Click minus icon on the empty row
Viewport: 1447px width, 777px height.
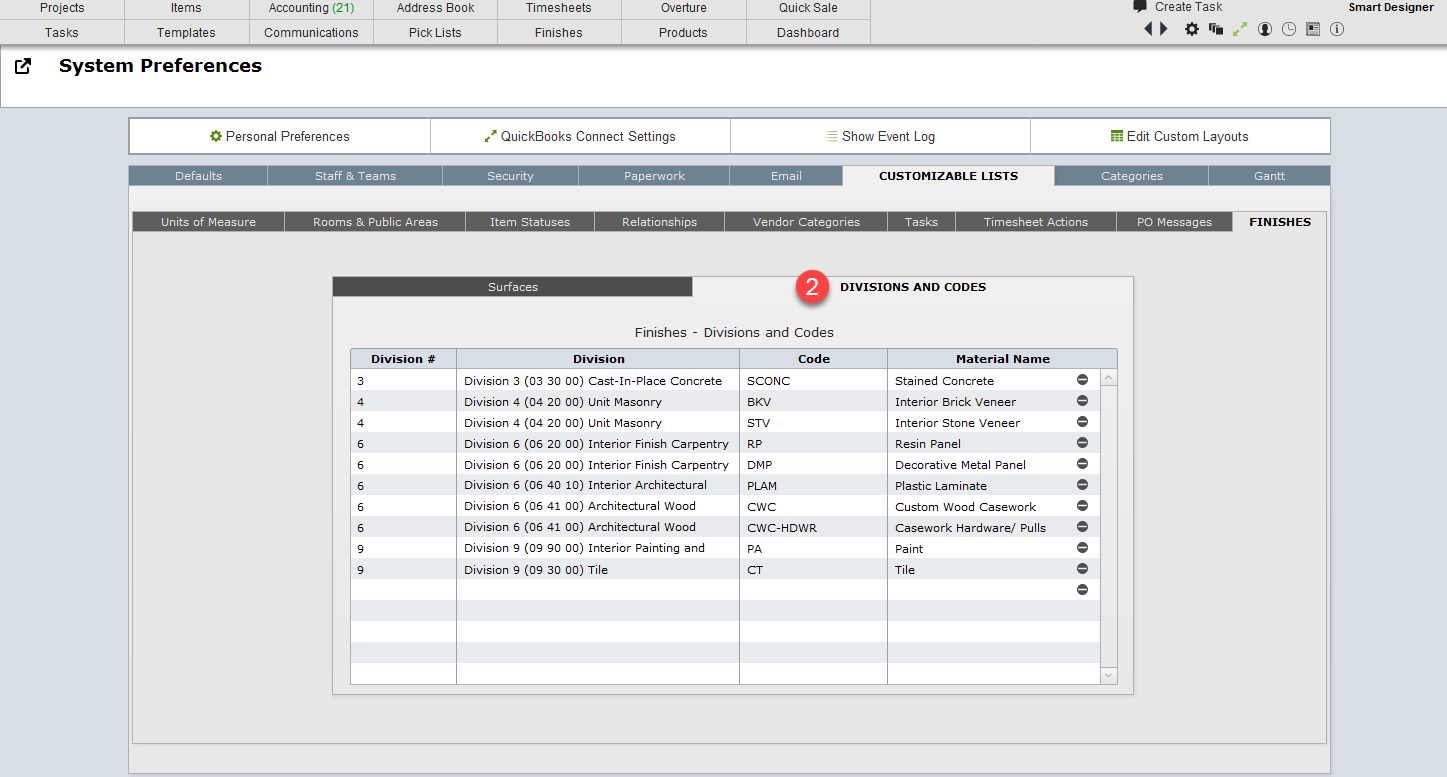pos(1082,590)
